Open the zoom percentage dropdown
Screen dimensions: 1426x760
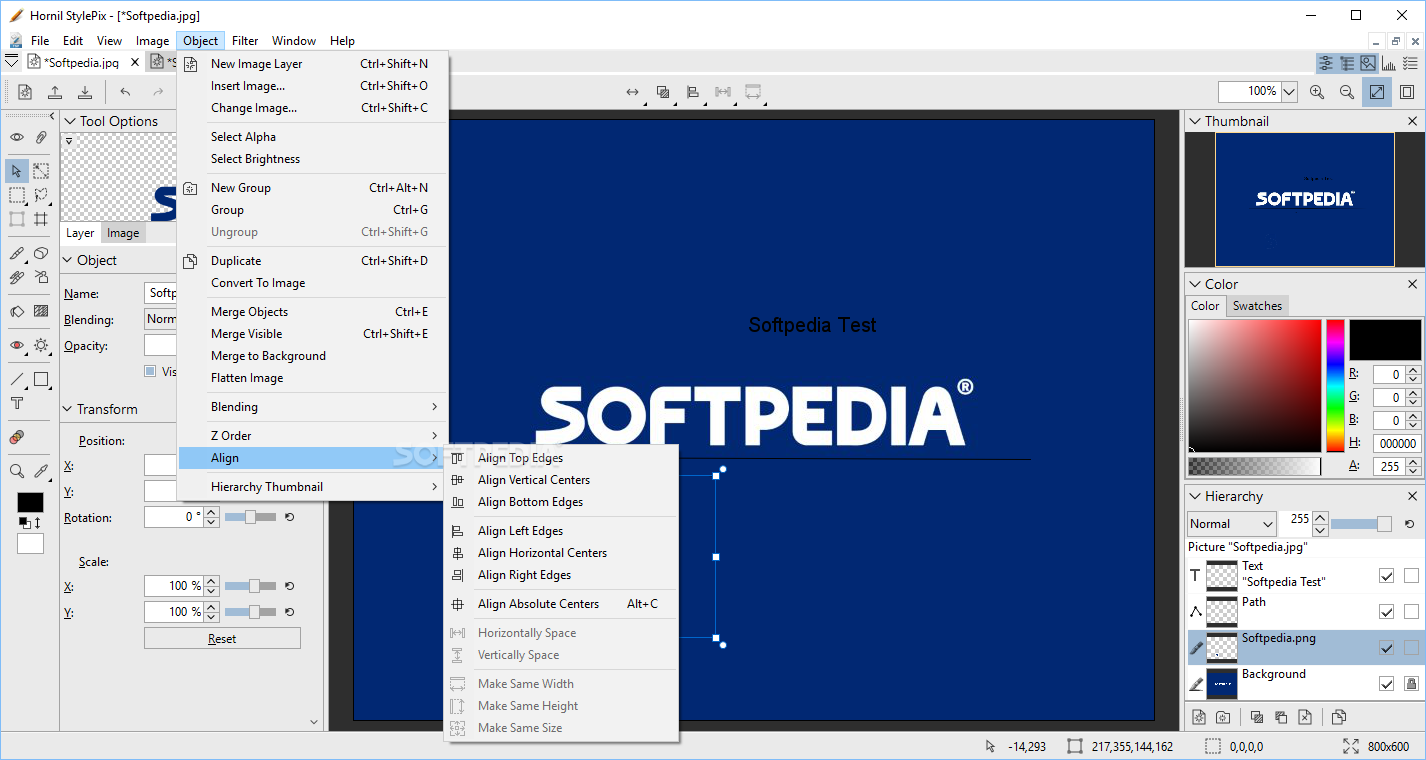[x=1289, y=92]
